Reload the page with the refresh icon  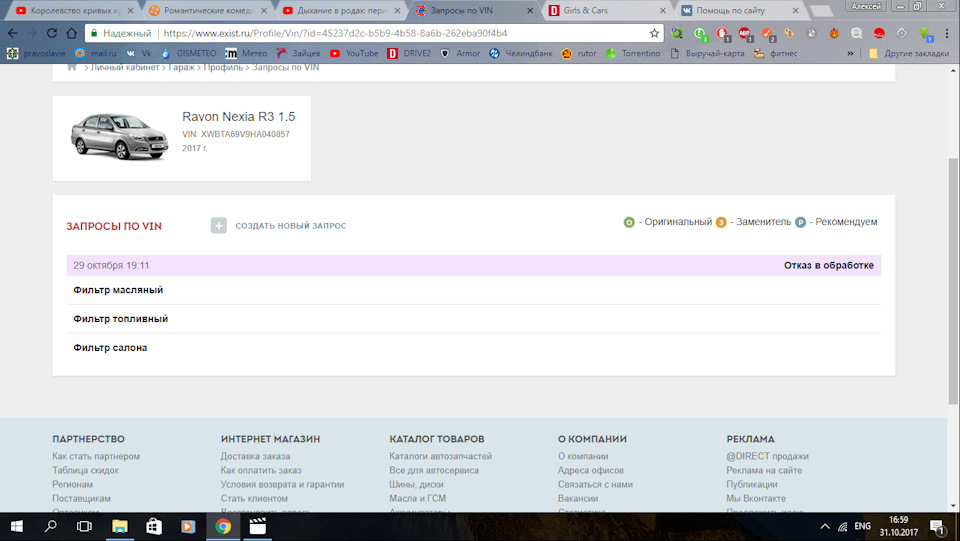[x=51, y=33]
